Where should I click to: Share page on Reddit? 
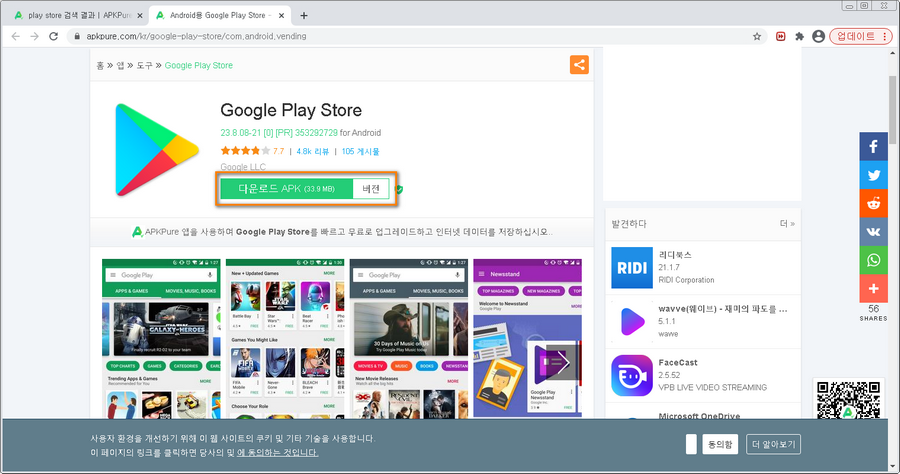point(874,203)
